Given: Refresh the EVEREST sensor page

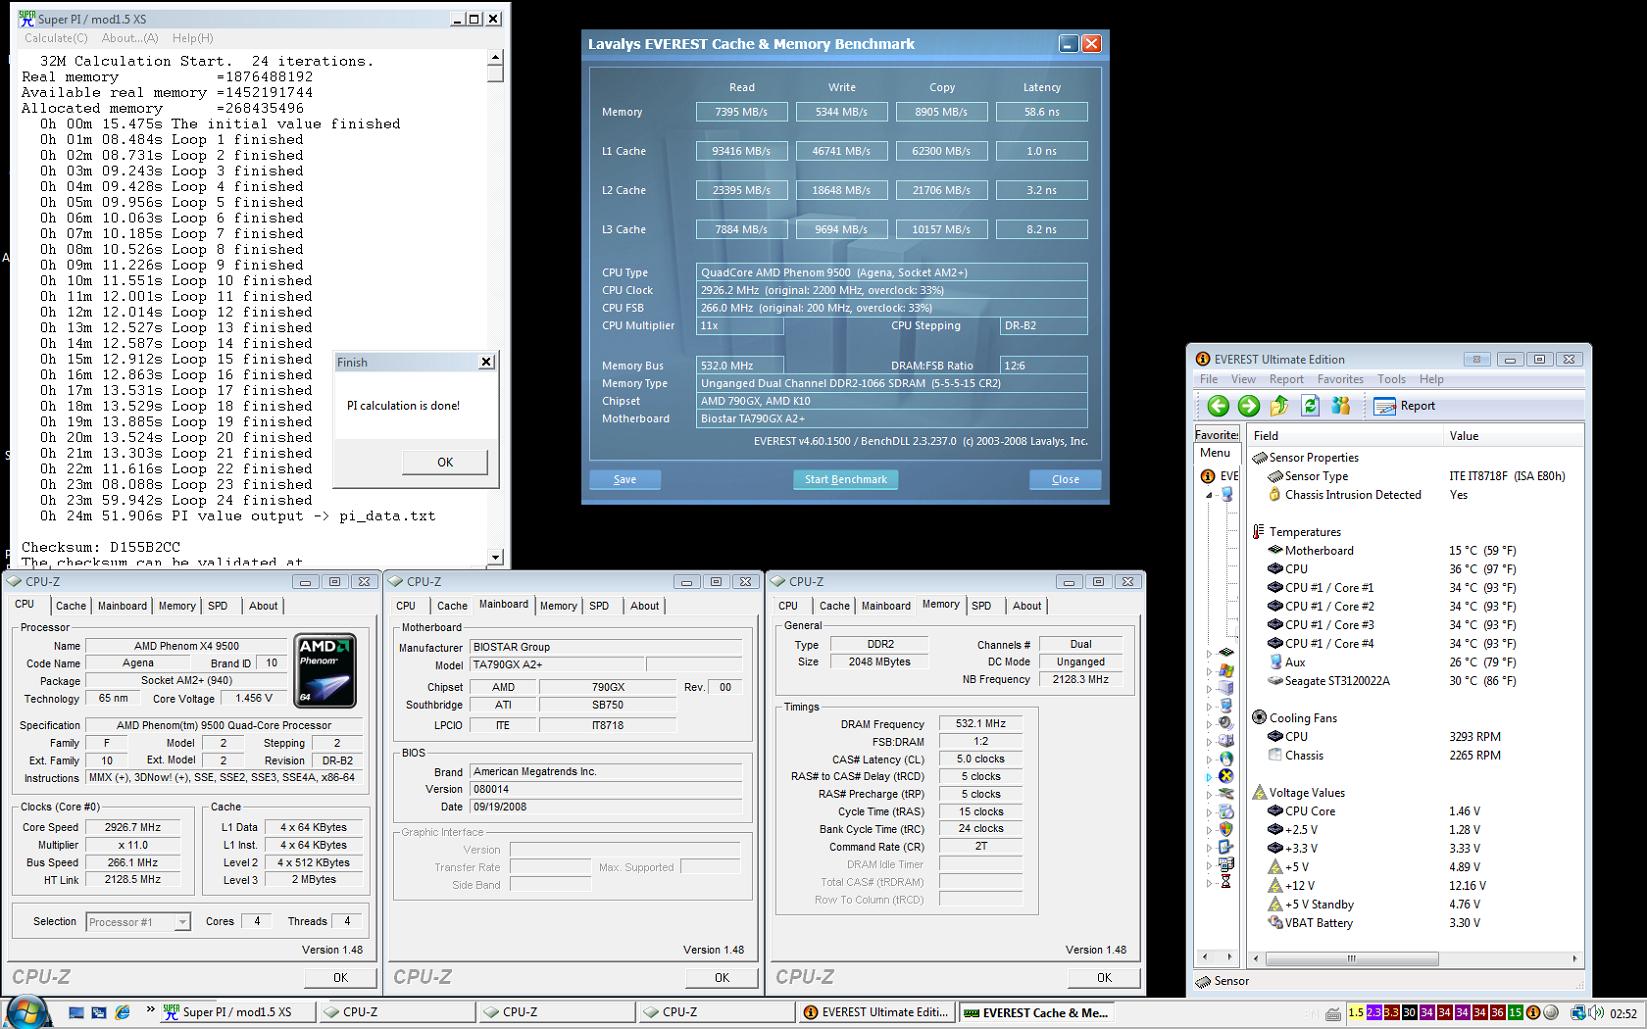Looking at the screenshot, I should [1310, 406].
